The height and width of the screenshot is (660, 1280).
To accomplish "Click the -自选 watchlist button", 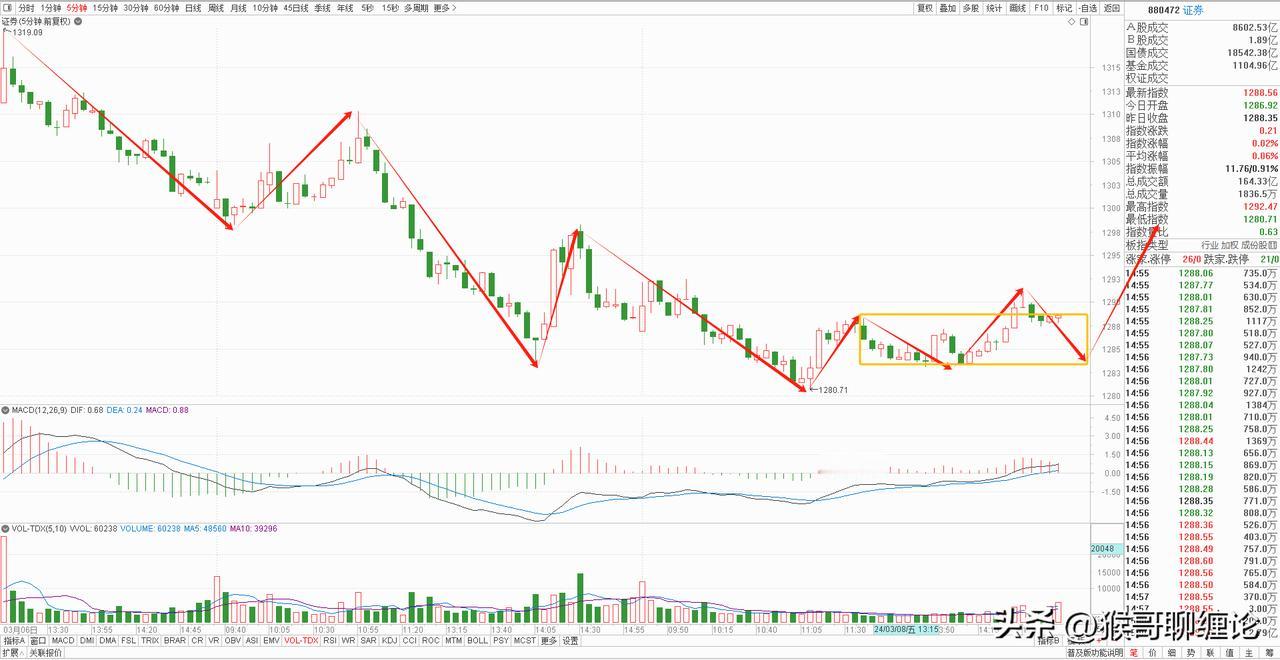I will click(1088, 8).
